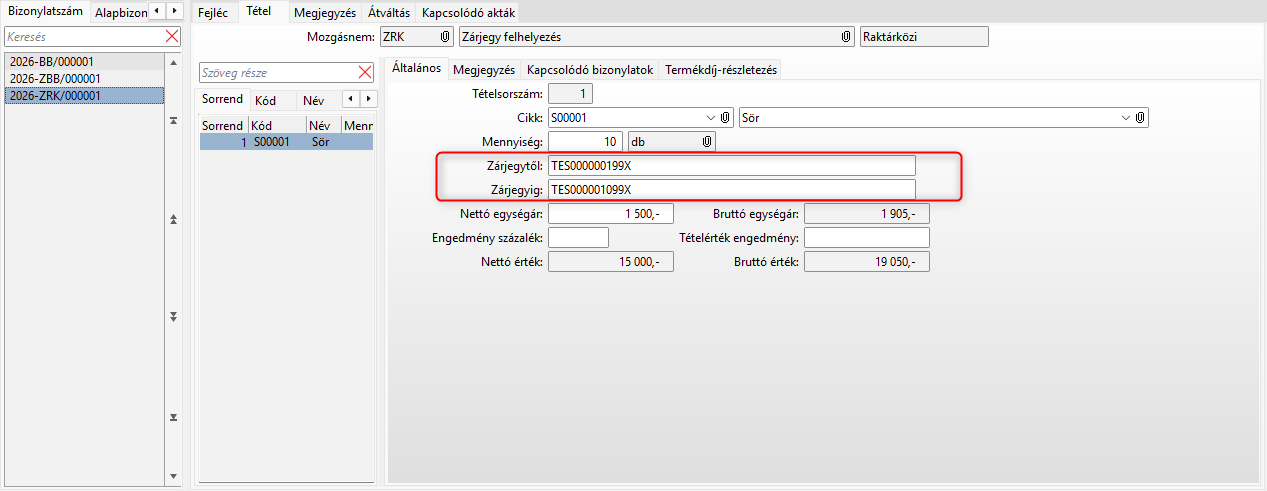This screenshot has height=491, width=1267.
Task: Jump to last record in document list
Action: pyautogui.click(x=173, y=417)
